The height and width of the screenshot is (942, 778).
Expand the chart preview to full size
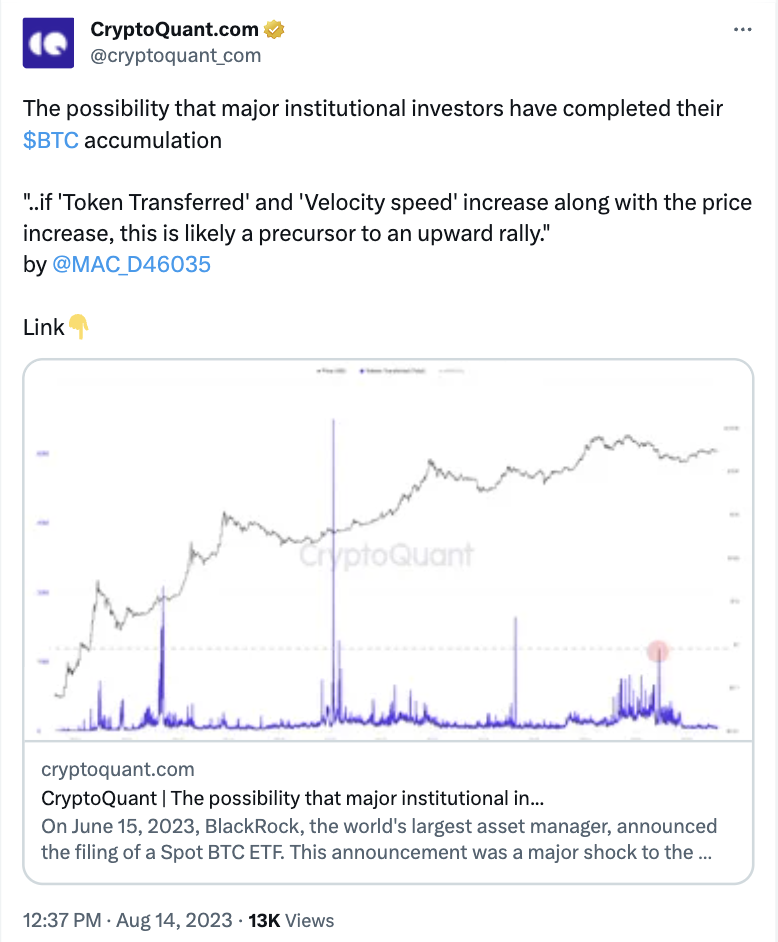[x=389, y=550]
